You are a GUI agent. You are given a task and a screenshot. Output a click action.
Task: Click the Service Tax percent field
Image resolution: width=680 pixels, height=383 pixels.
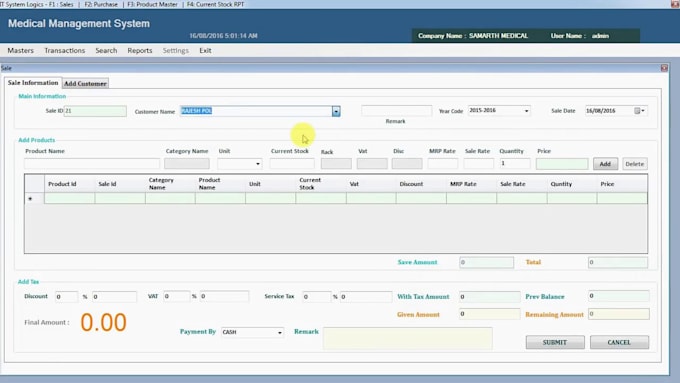(x=317, y=297)
